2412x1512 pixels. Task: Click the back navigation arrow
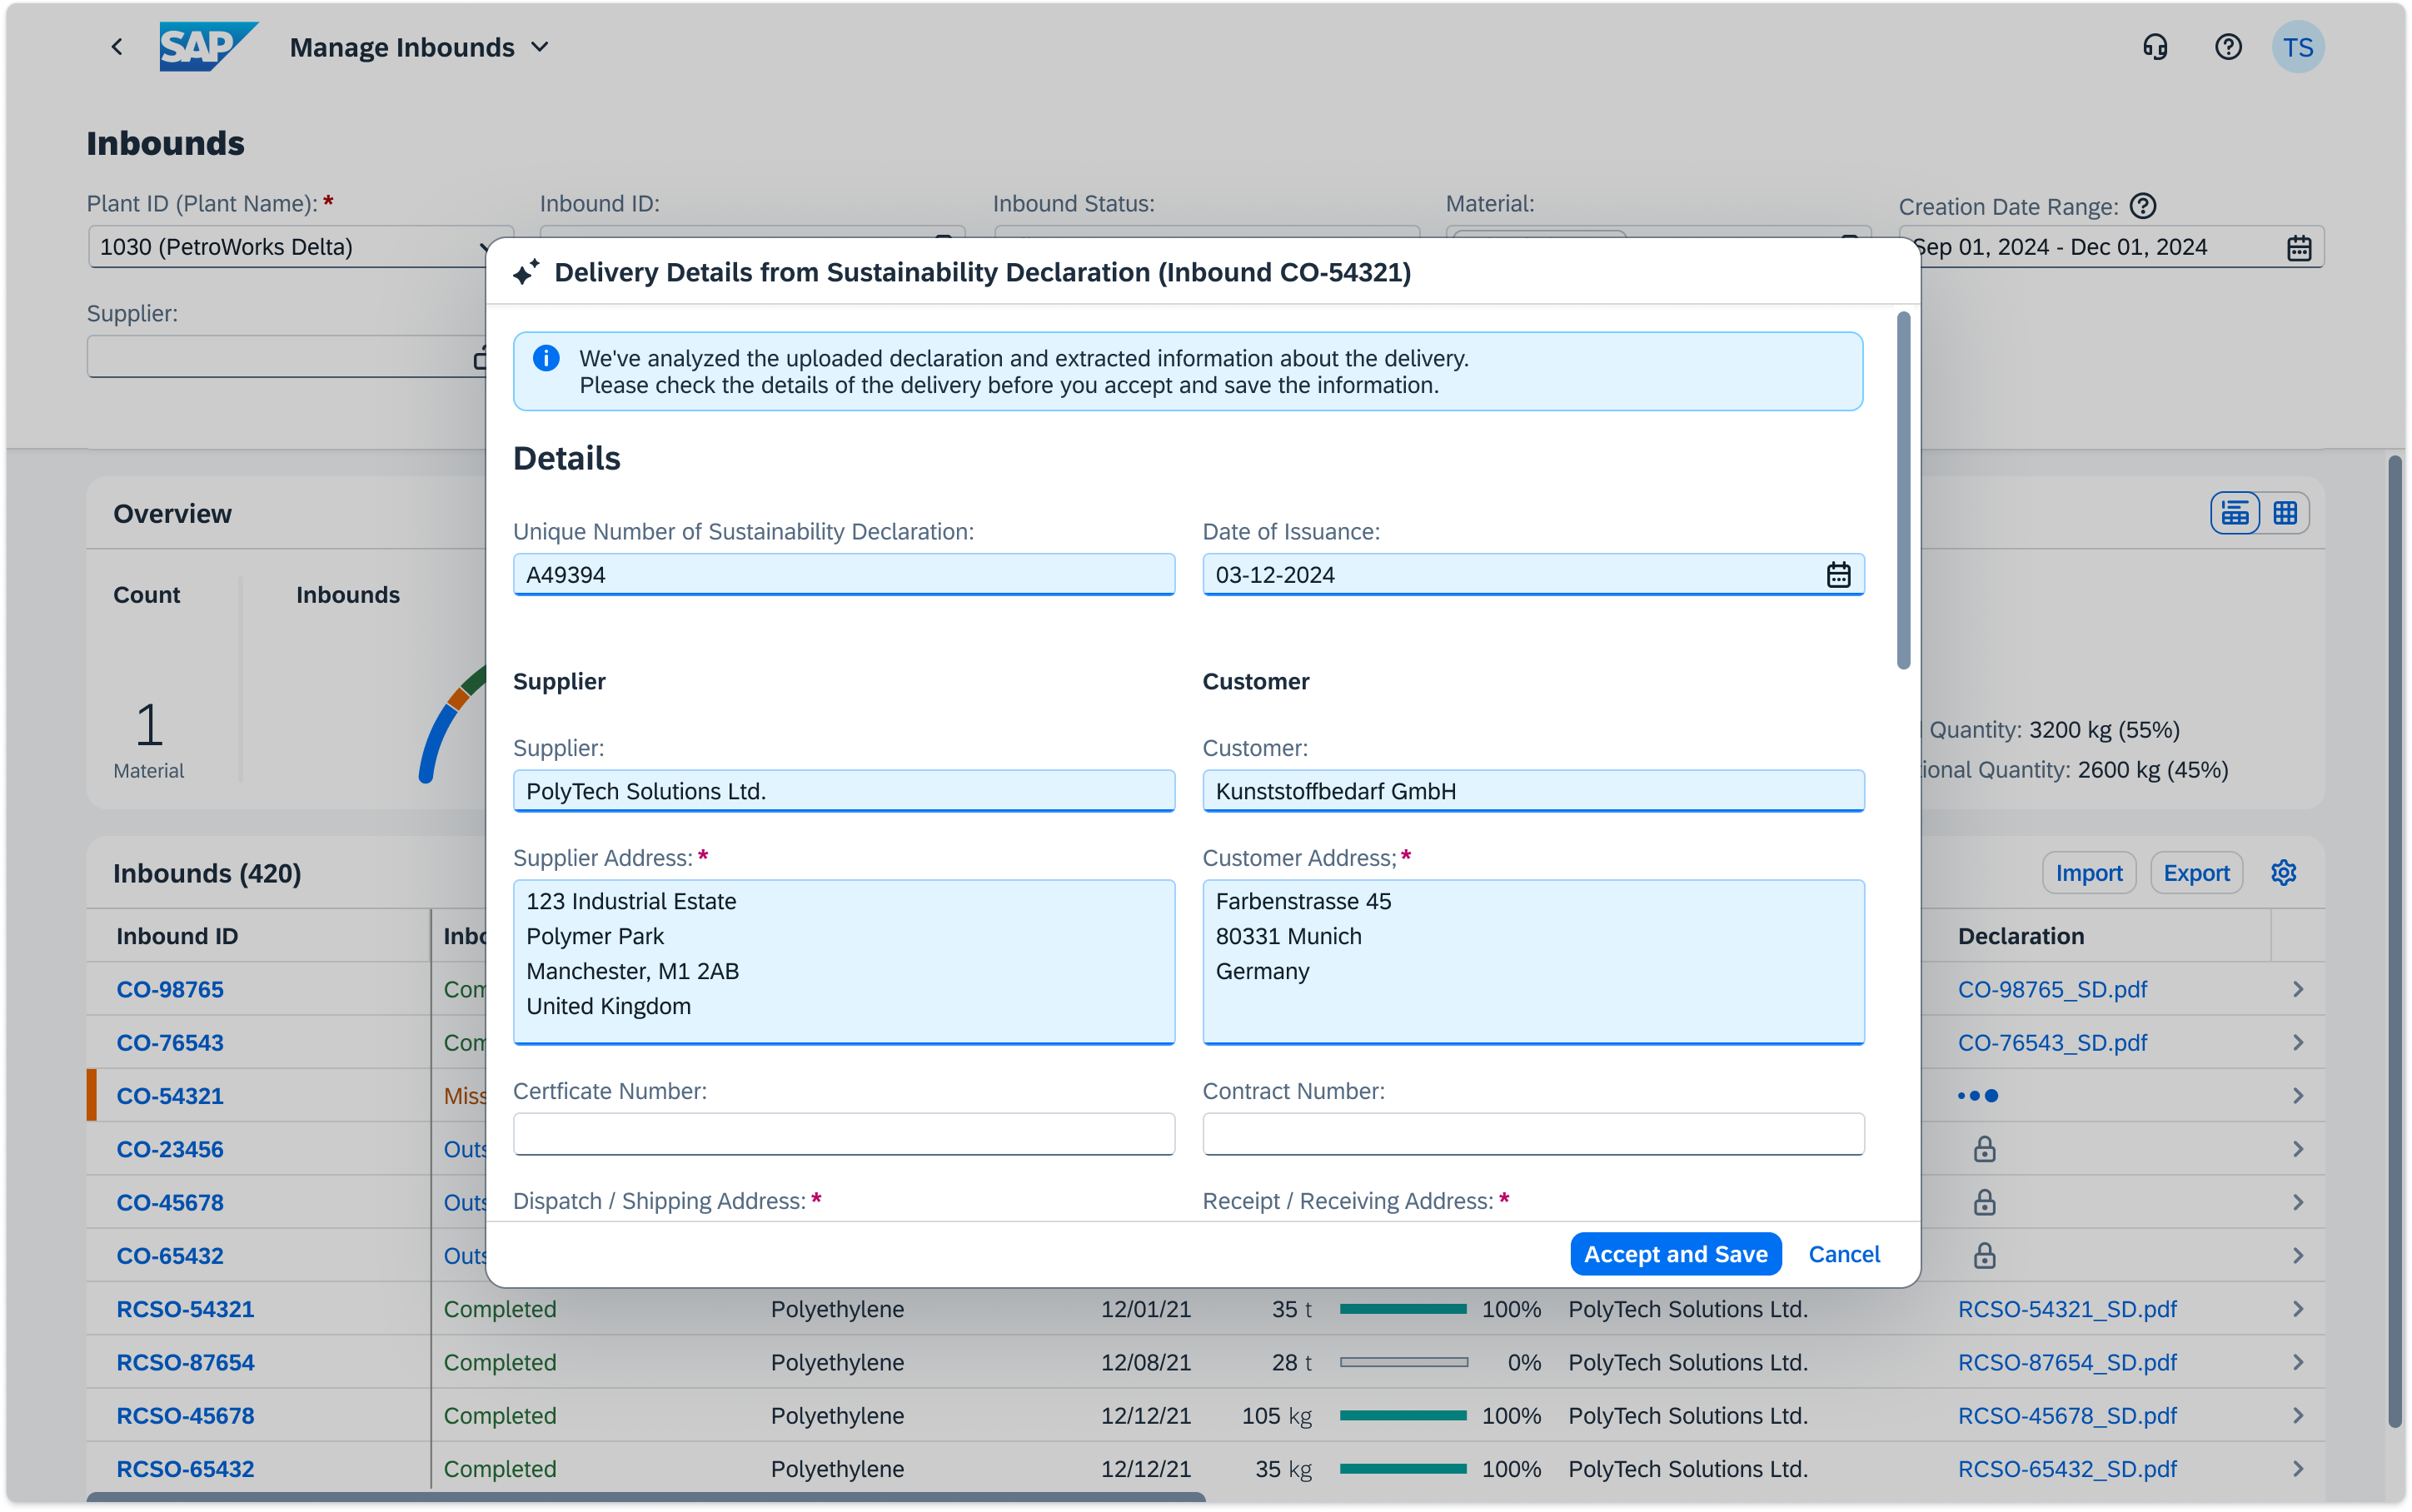[x=117, y=47]
